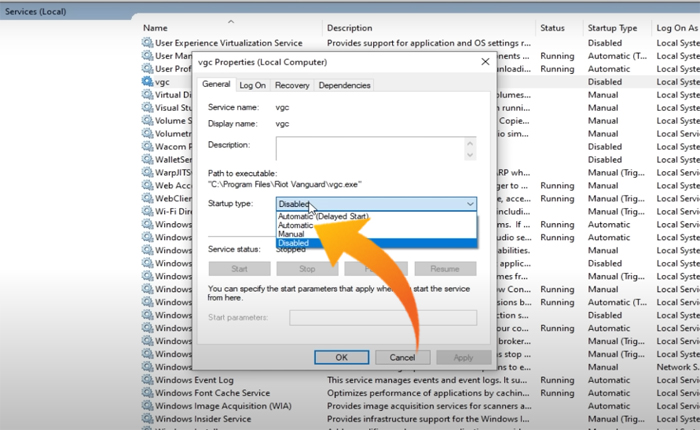Go to the Dependencies tab

tap(344, 86)
